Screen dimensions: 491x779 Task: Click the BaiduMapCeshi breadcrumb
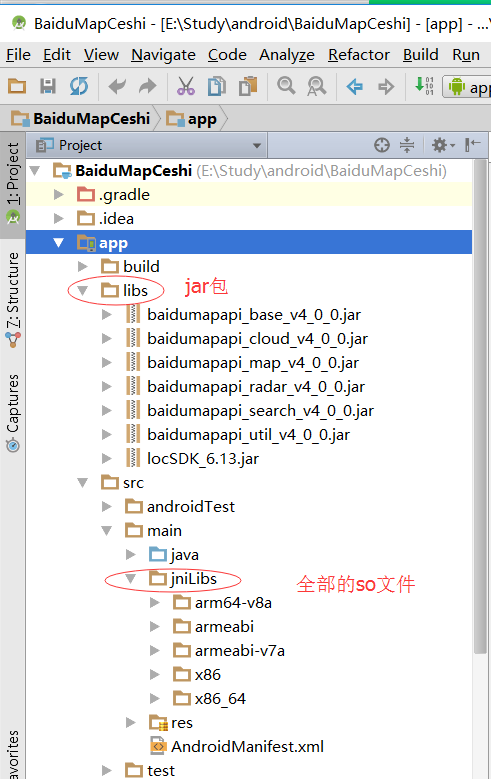(x=82, y=119)
